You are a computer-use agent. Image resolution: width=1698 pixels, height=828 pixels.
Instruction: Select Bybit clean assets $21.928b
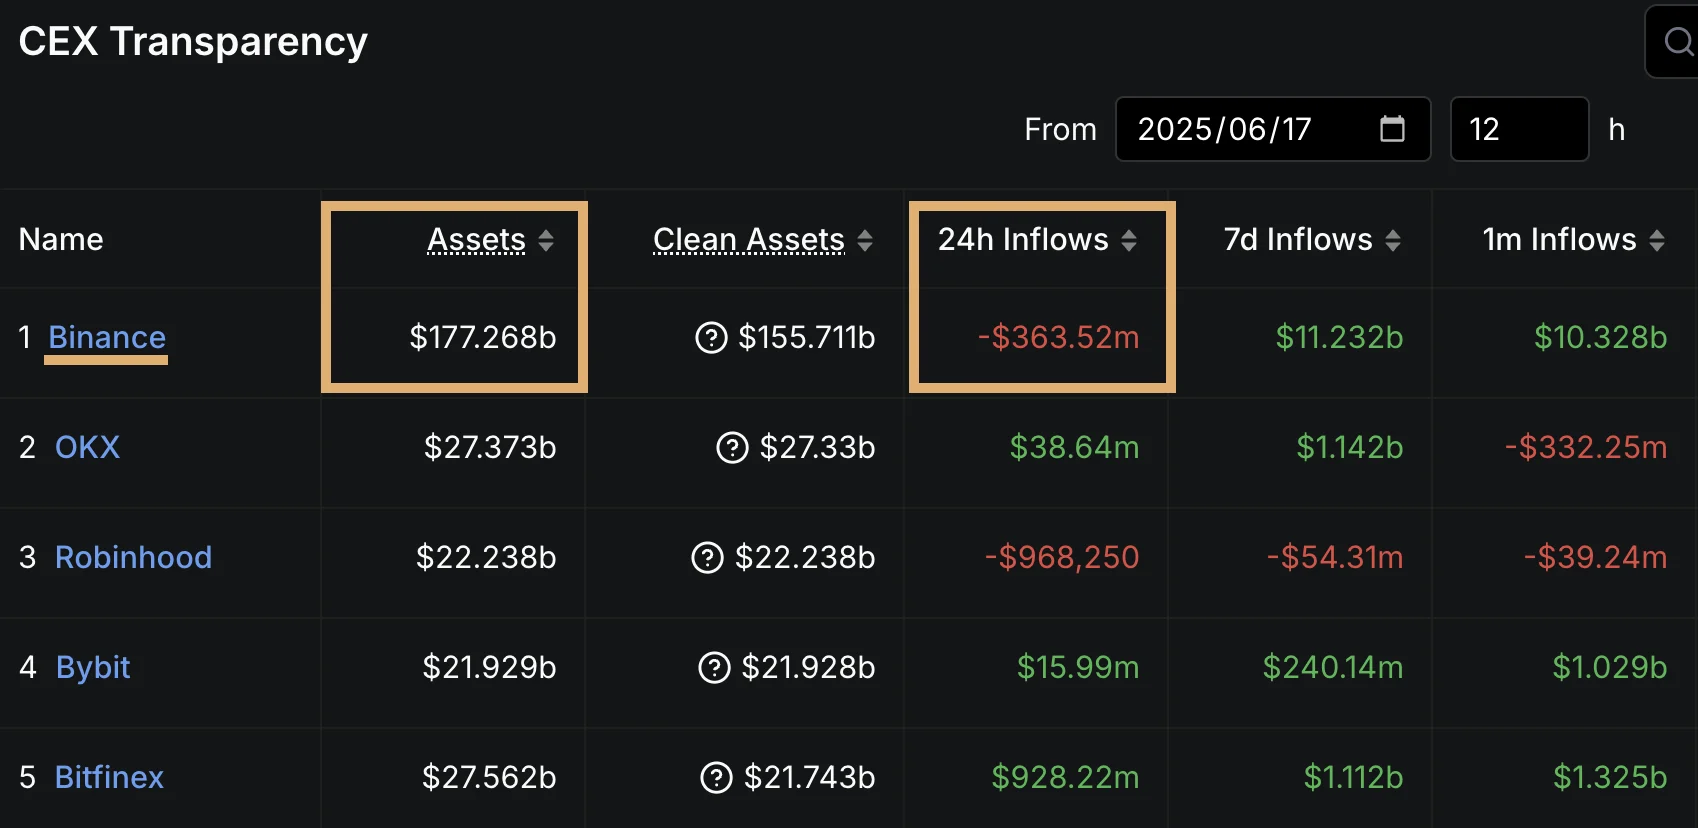click(809, 667)
